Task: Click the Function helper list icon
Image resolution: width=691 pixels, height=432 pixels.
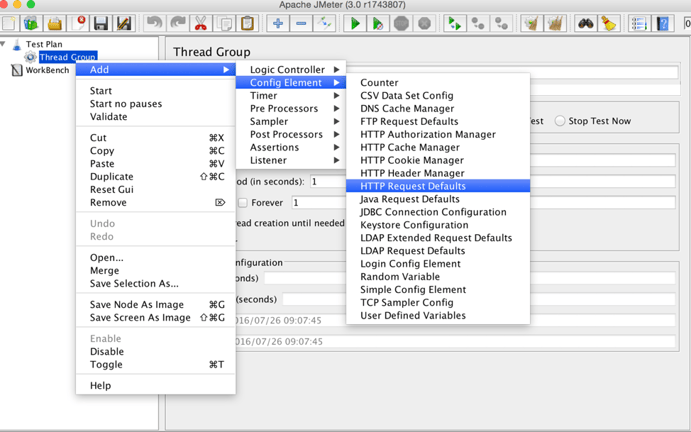Action: [x=639, y=23]
